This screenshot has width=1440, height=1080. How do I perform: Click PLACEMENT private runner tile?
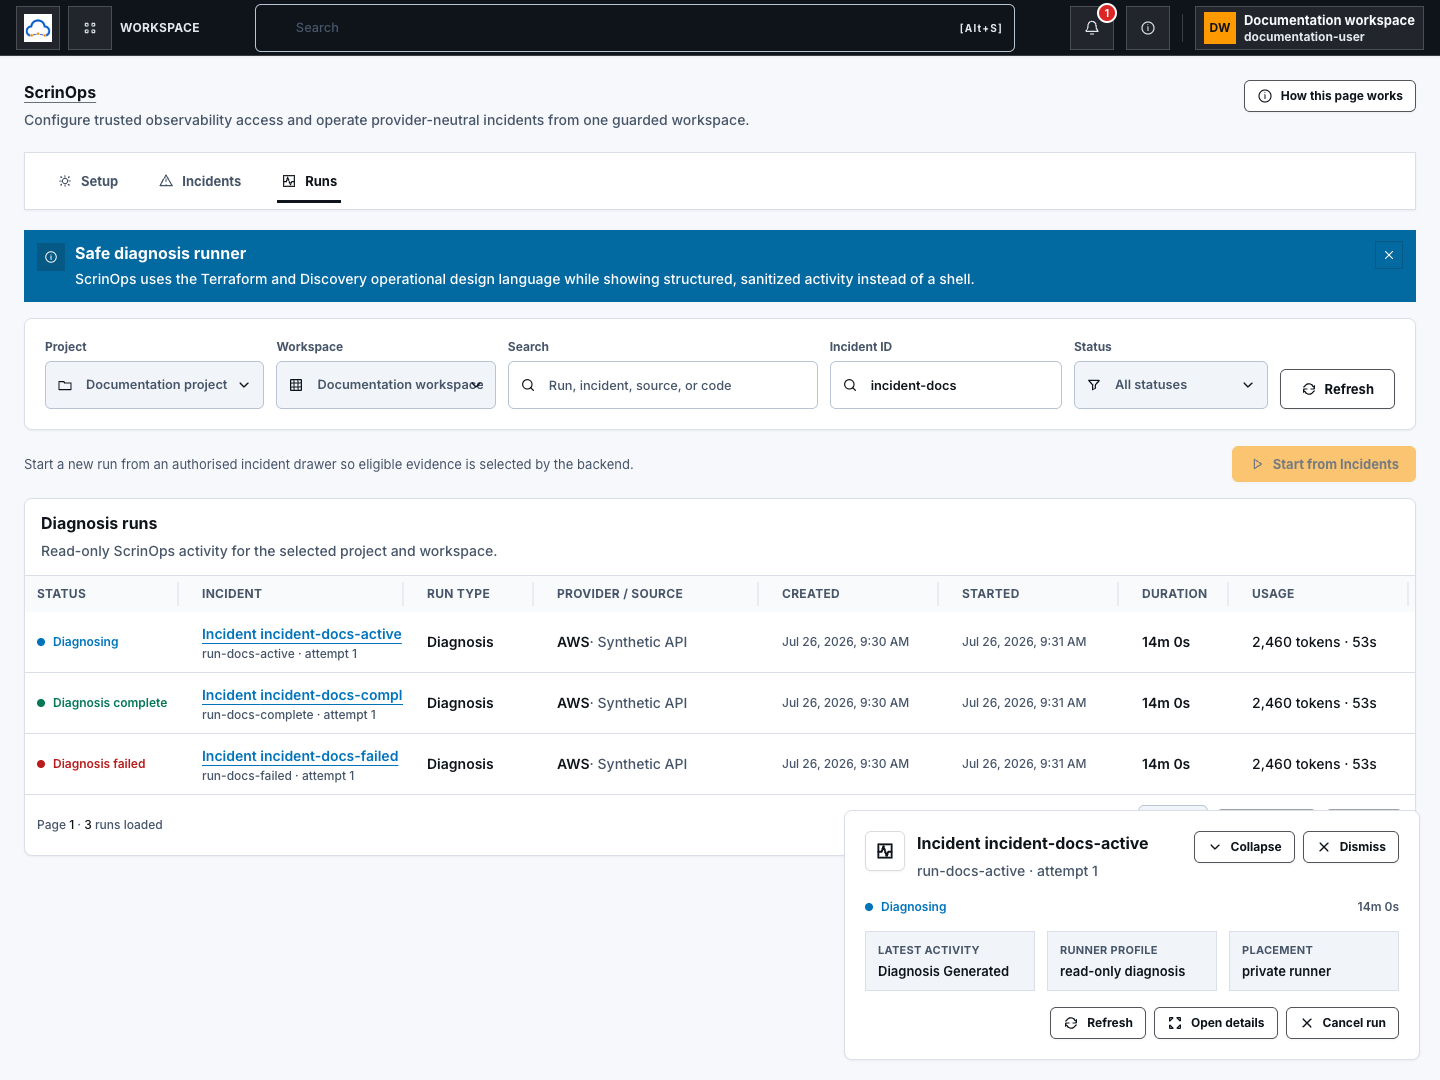(x=1314, y=961)
